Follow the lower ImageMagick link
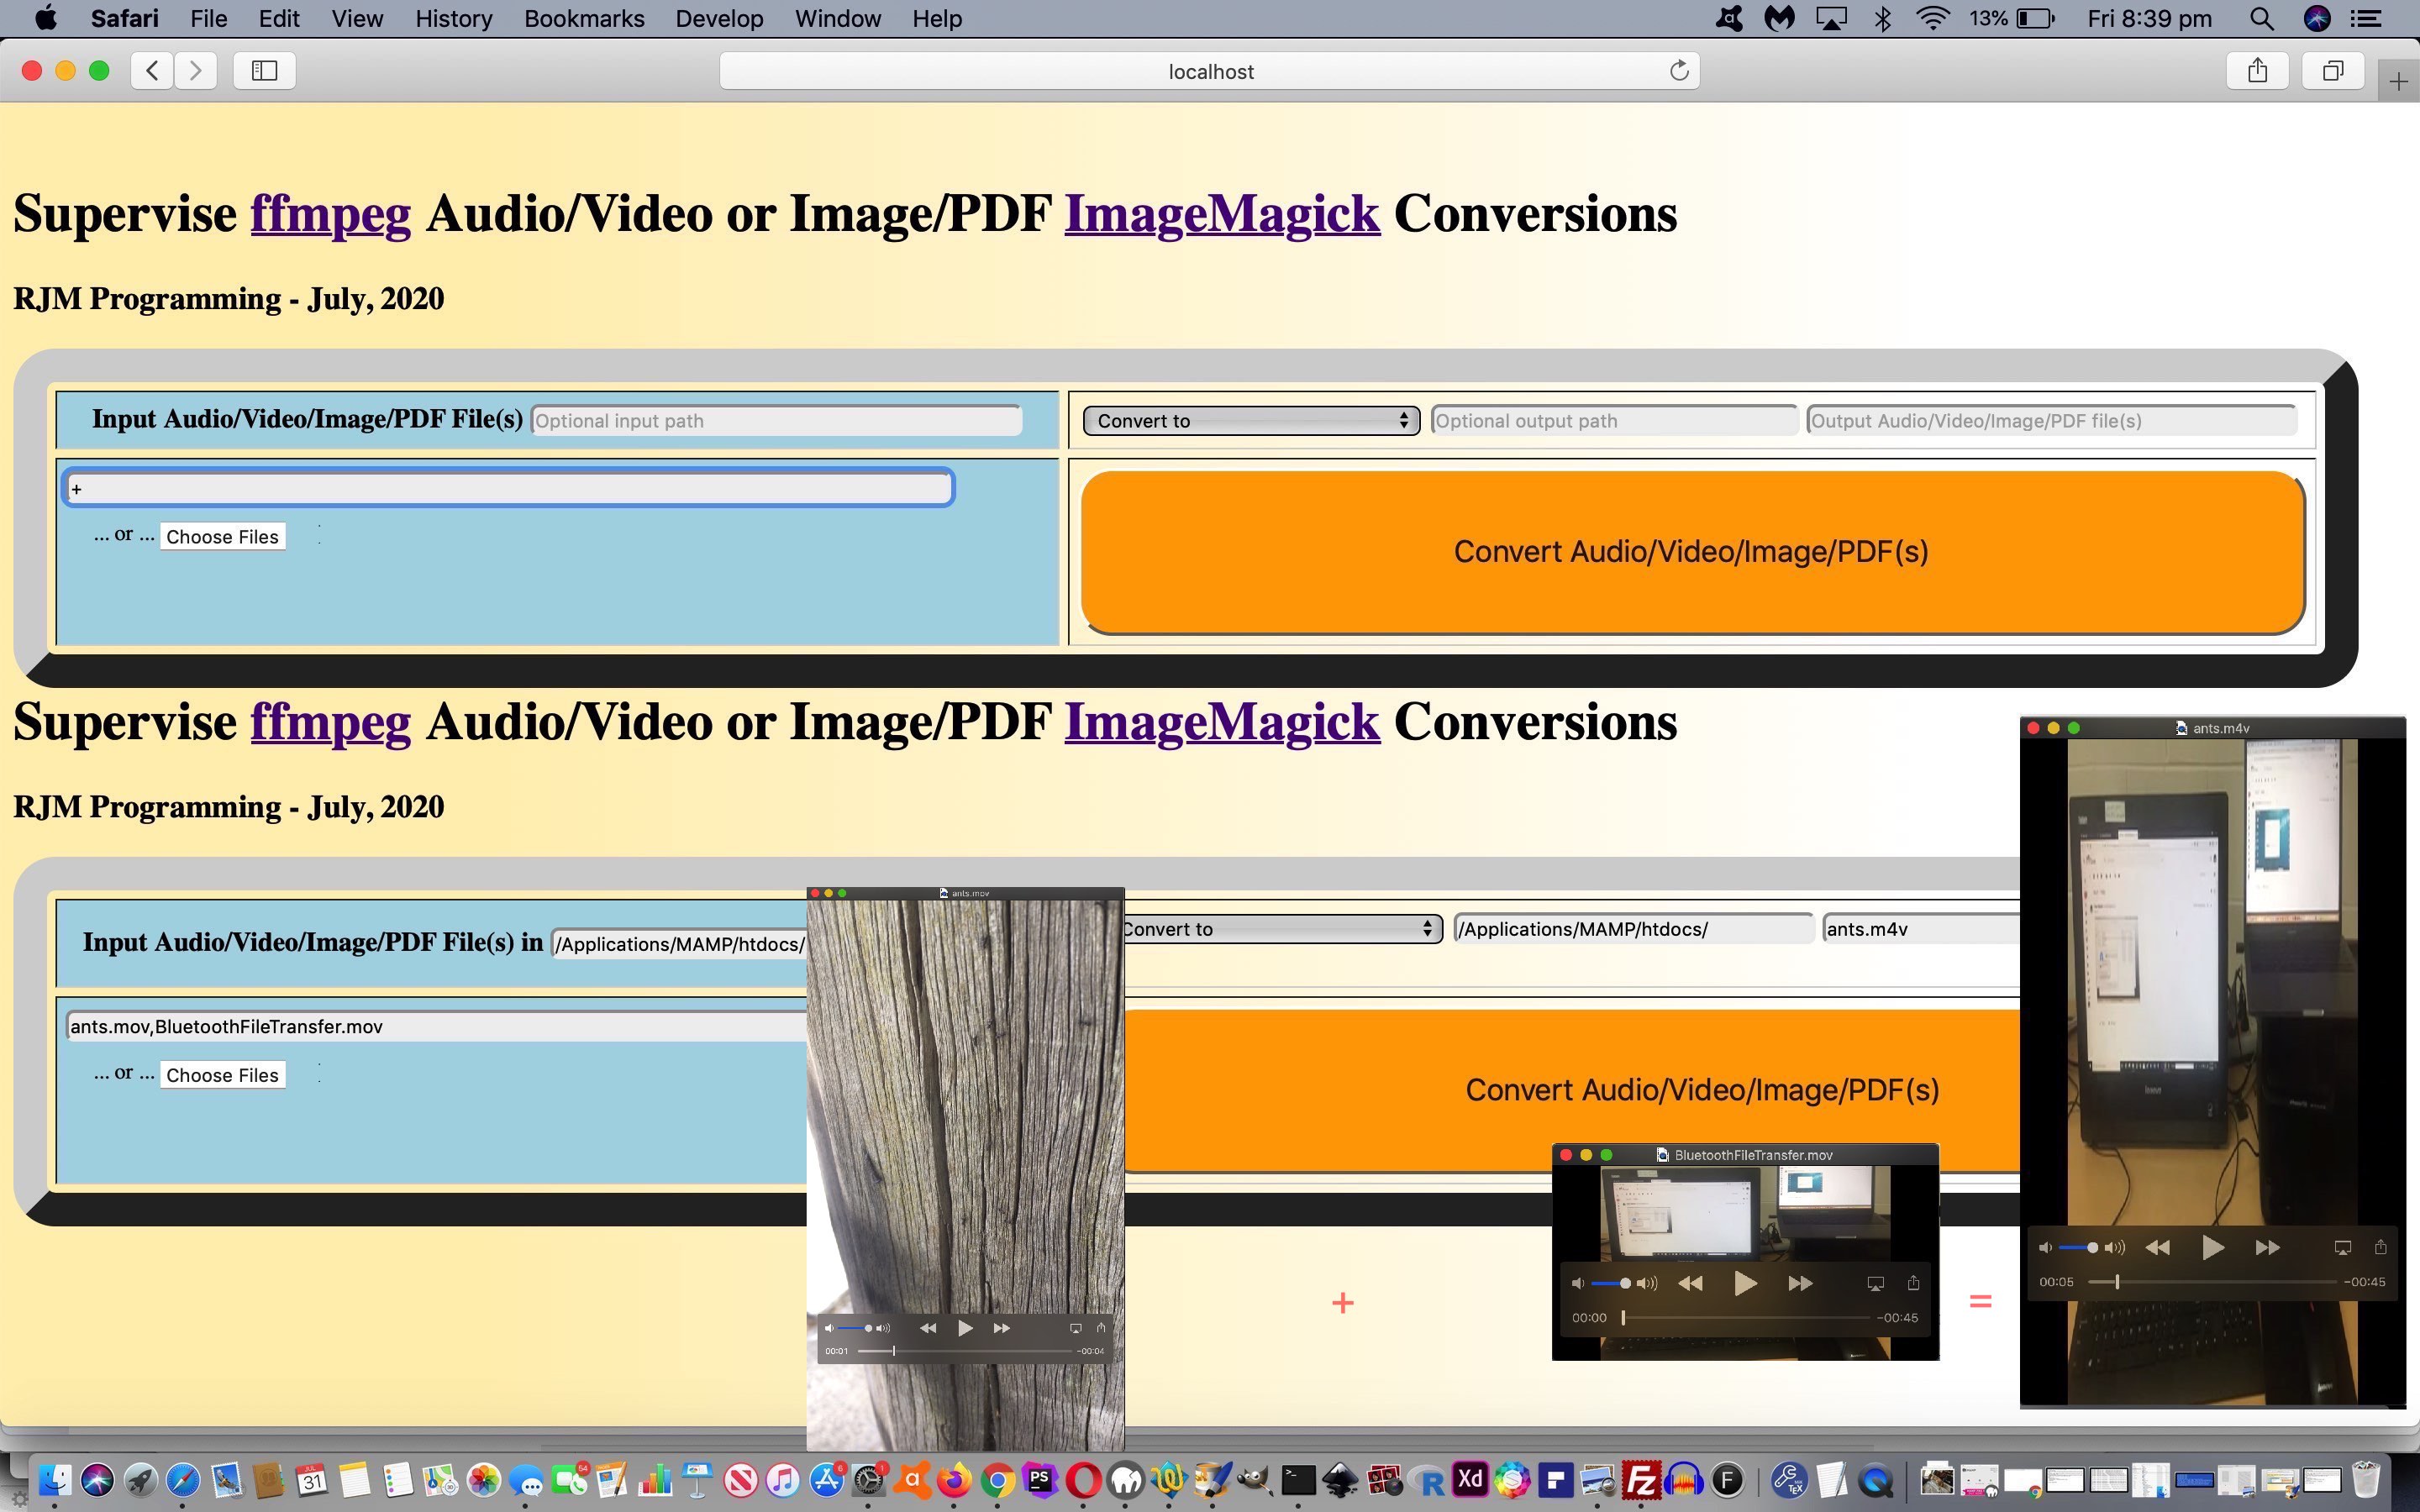 point(1222,722)
